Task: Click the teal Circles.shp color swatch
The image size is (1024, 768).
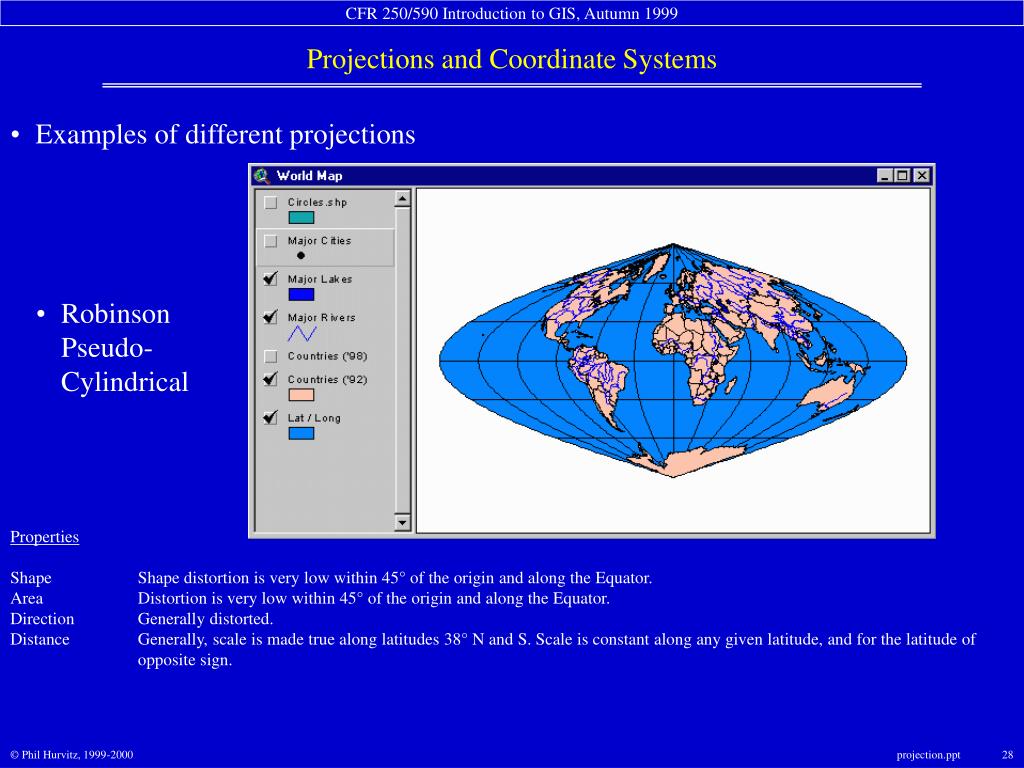Action: 301,217
